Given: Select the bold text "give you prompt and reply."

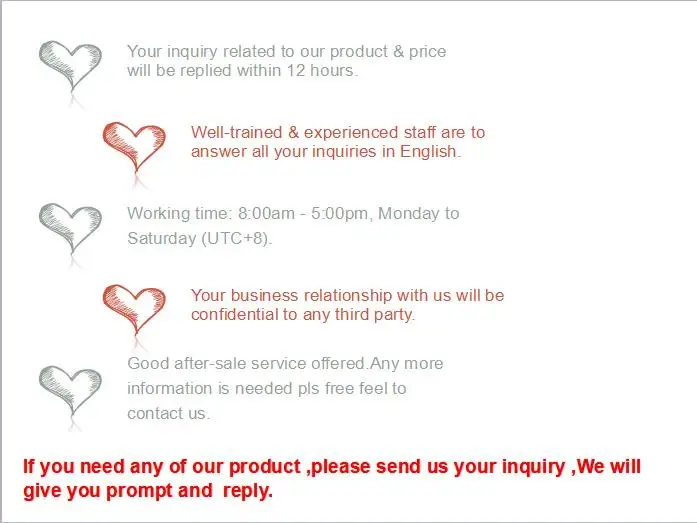Looking at the screenshot, I should coord(147,492).
